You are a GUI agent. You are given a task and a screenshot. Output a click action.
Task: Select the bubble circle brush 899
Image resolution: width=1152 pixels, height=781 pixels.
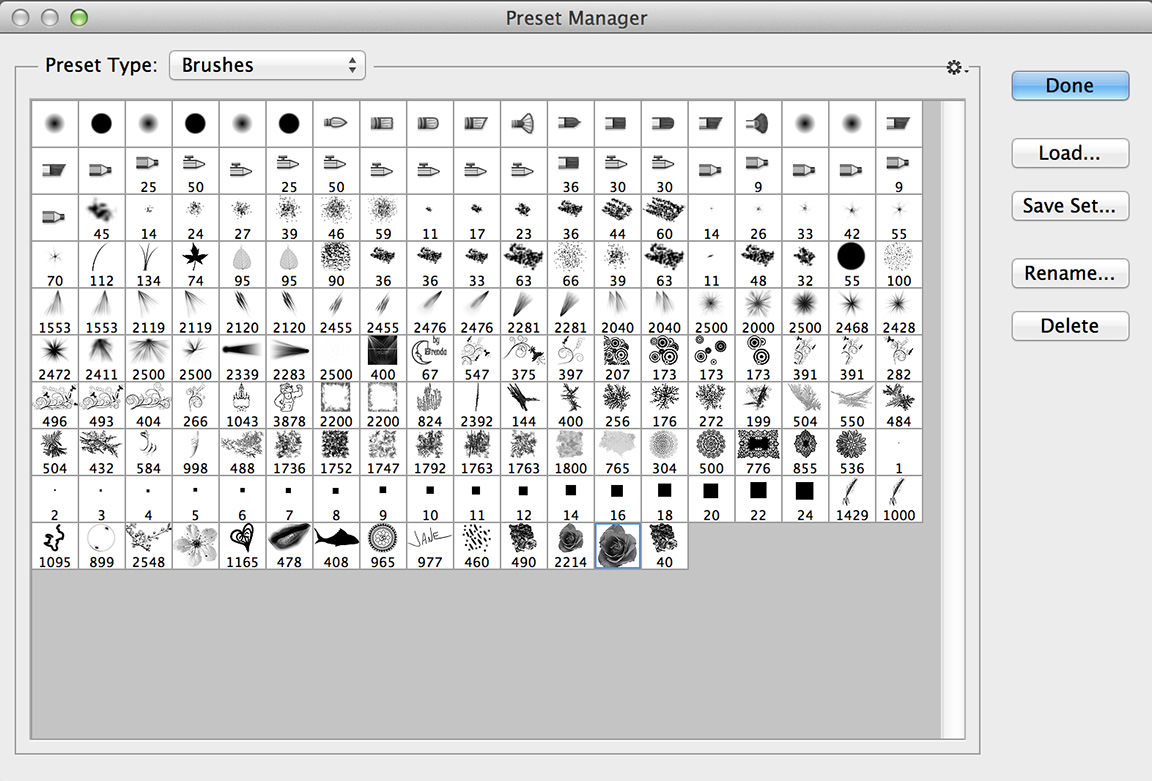101,546
